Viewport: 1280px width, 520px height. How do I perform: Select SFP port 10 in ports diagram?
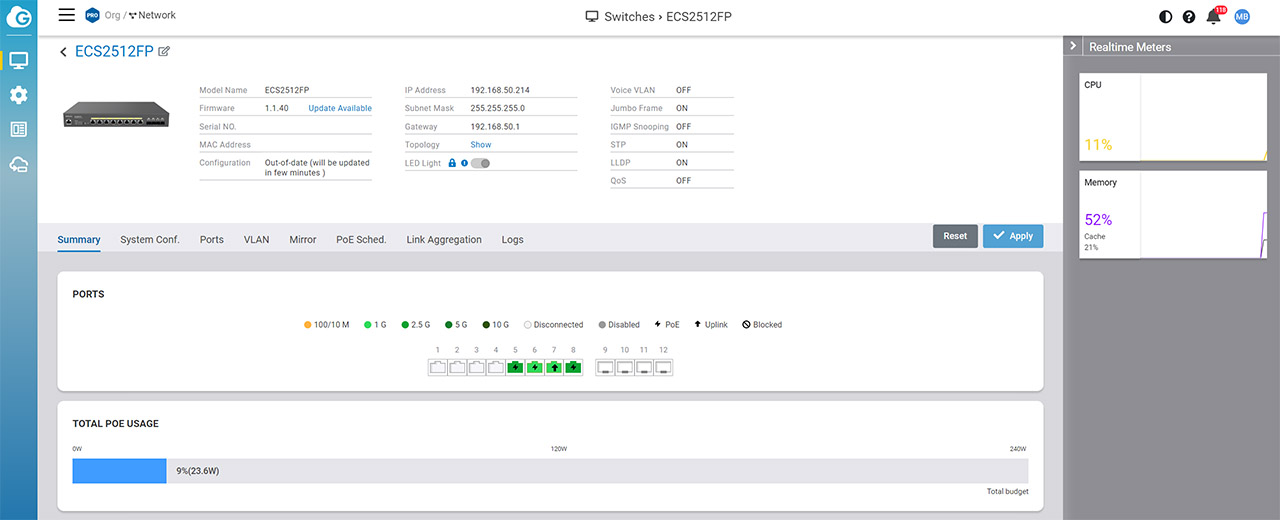624,367
